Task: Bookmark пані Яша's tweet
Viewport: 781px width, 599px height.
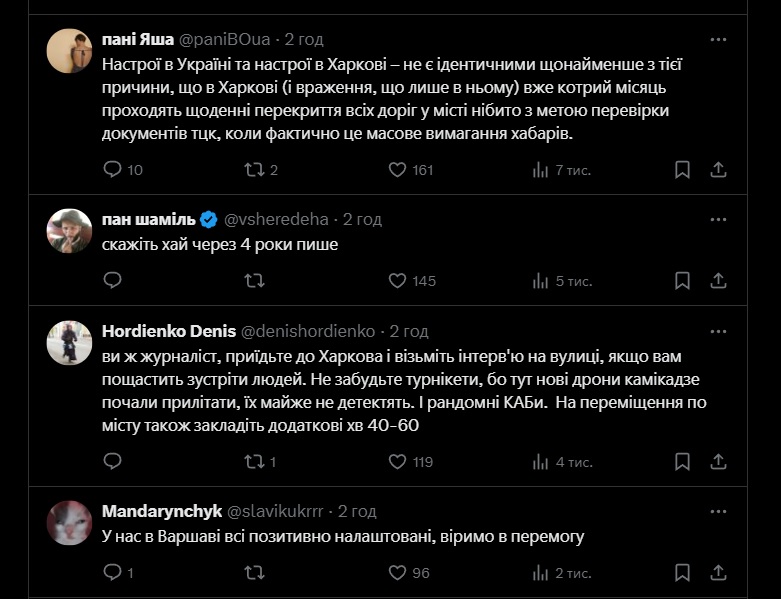Action: (682, 170)
